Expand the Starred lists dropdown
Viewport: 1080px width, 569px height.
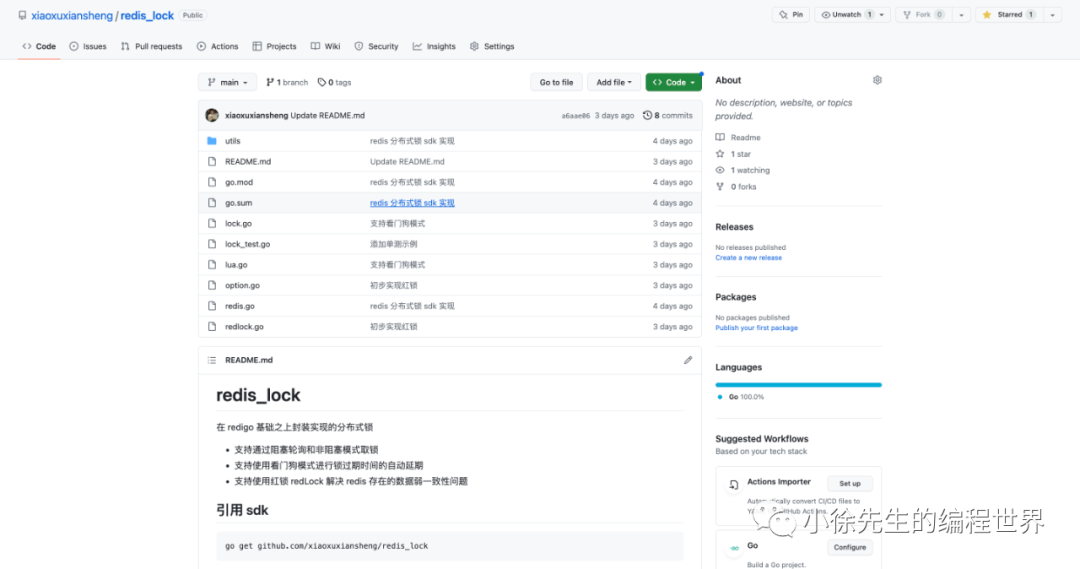tap(1052, 14)
